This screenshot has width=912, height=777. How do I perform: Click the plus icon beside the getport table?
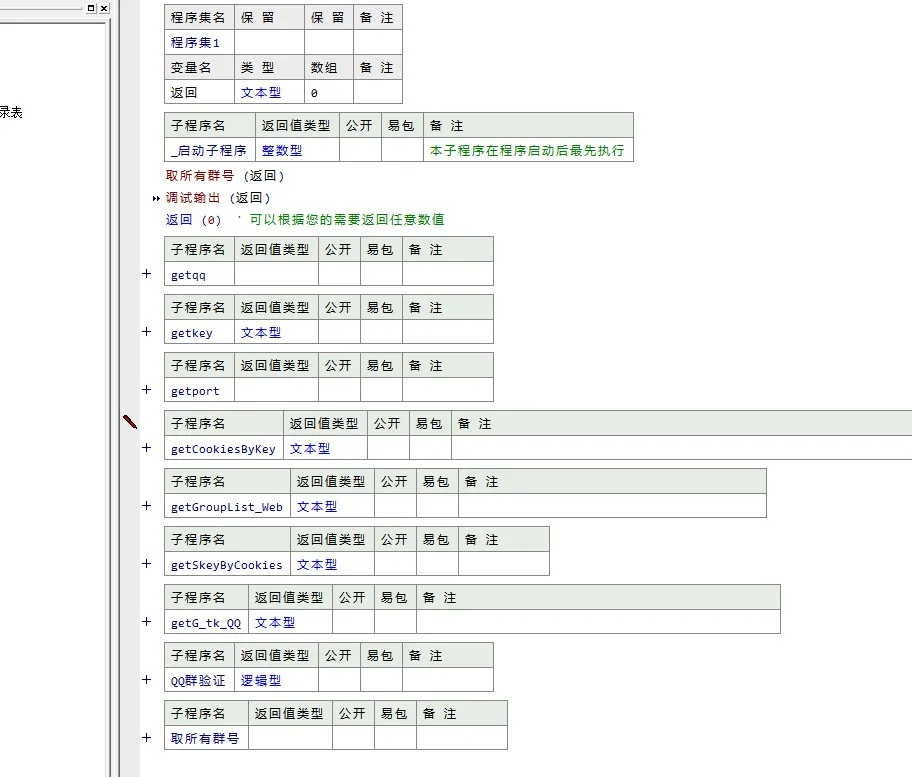(x=146, y=388)
